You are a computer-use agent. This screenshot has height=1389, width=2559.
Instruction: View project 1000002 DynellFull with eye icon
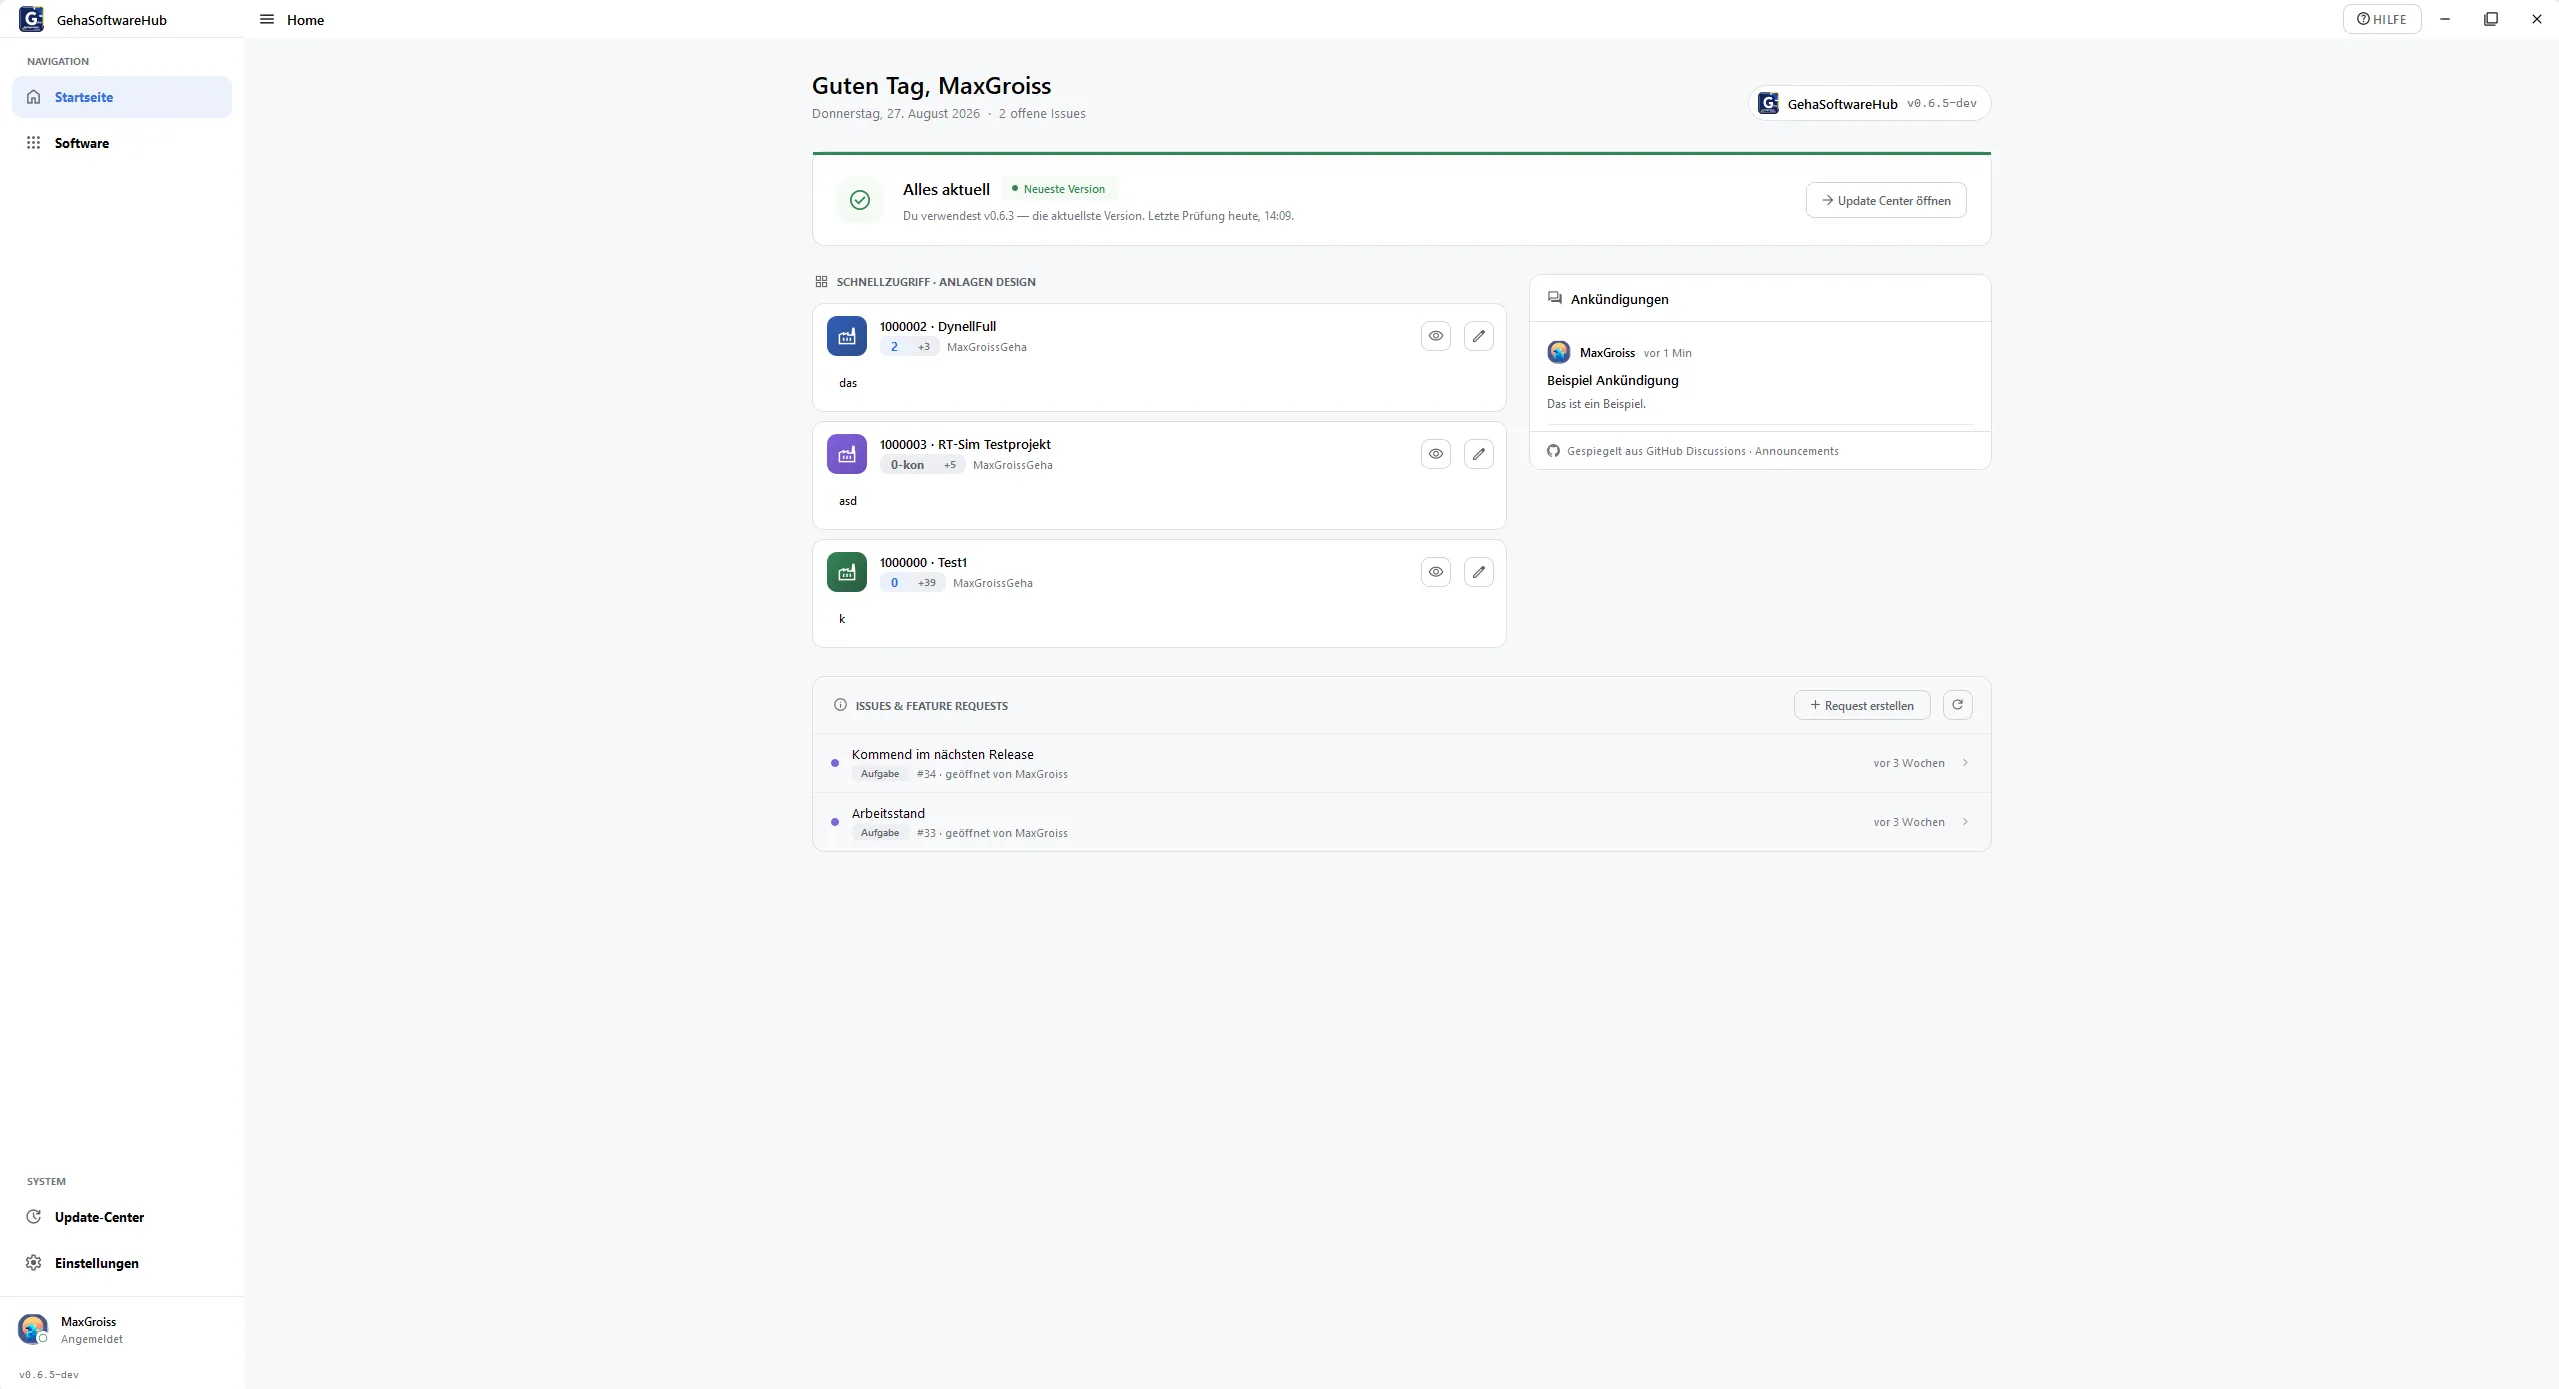pyautogui.click(x=1435, y=336)
